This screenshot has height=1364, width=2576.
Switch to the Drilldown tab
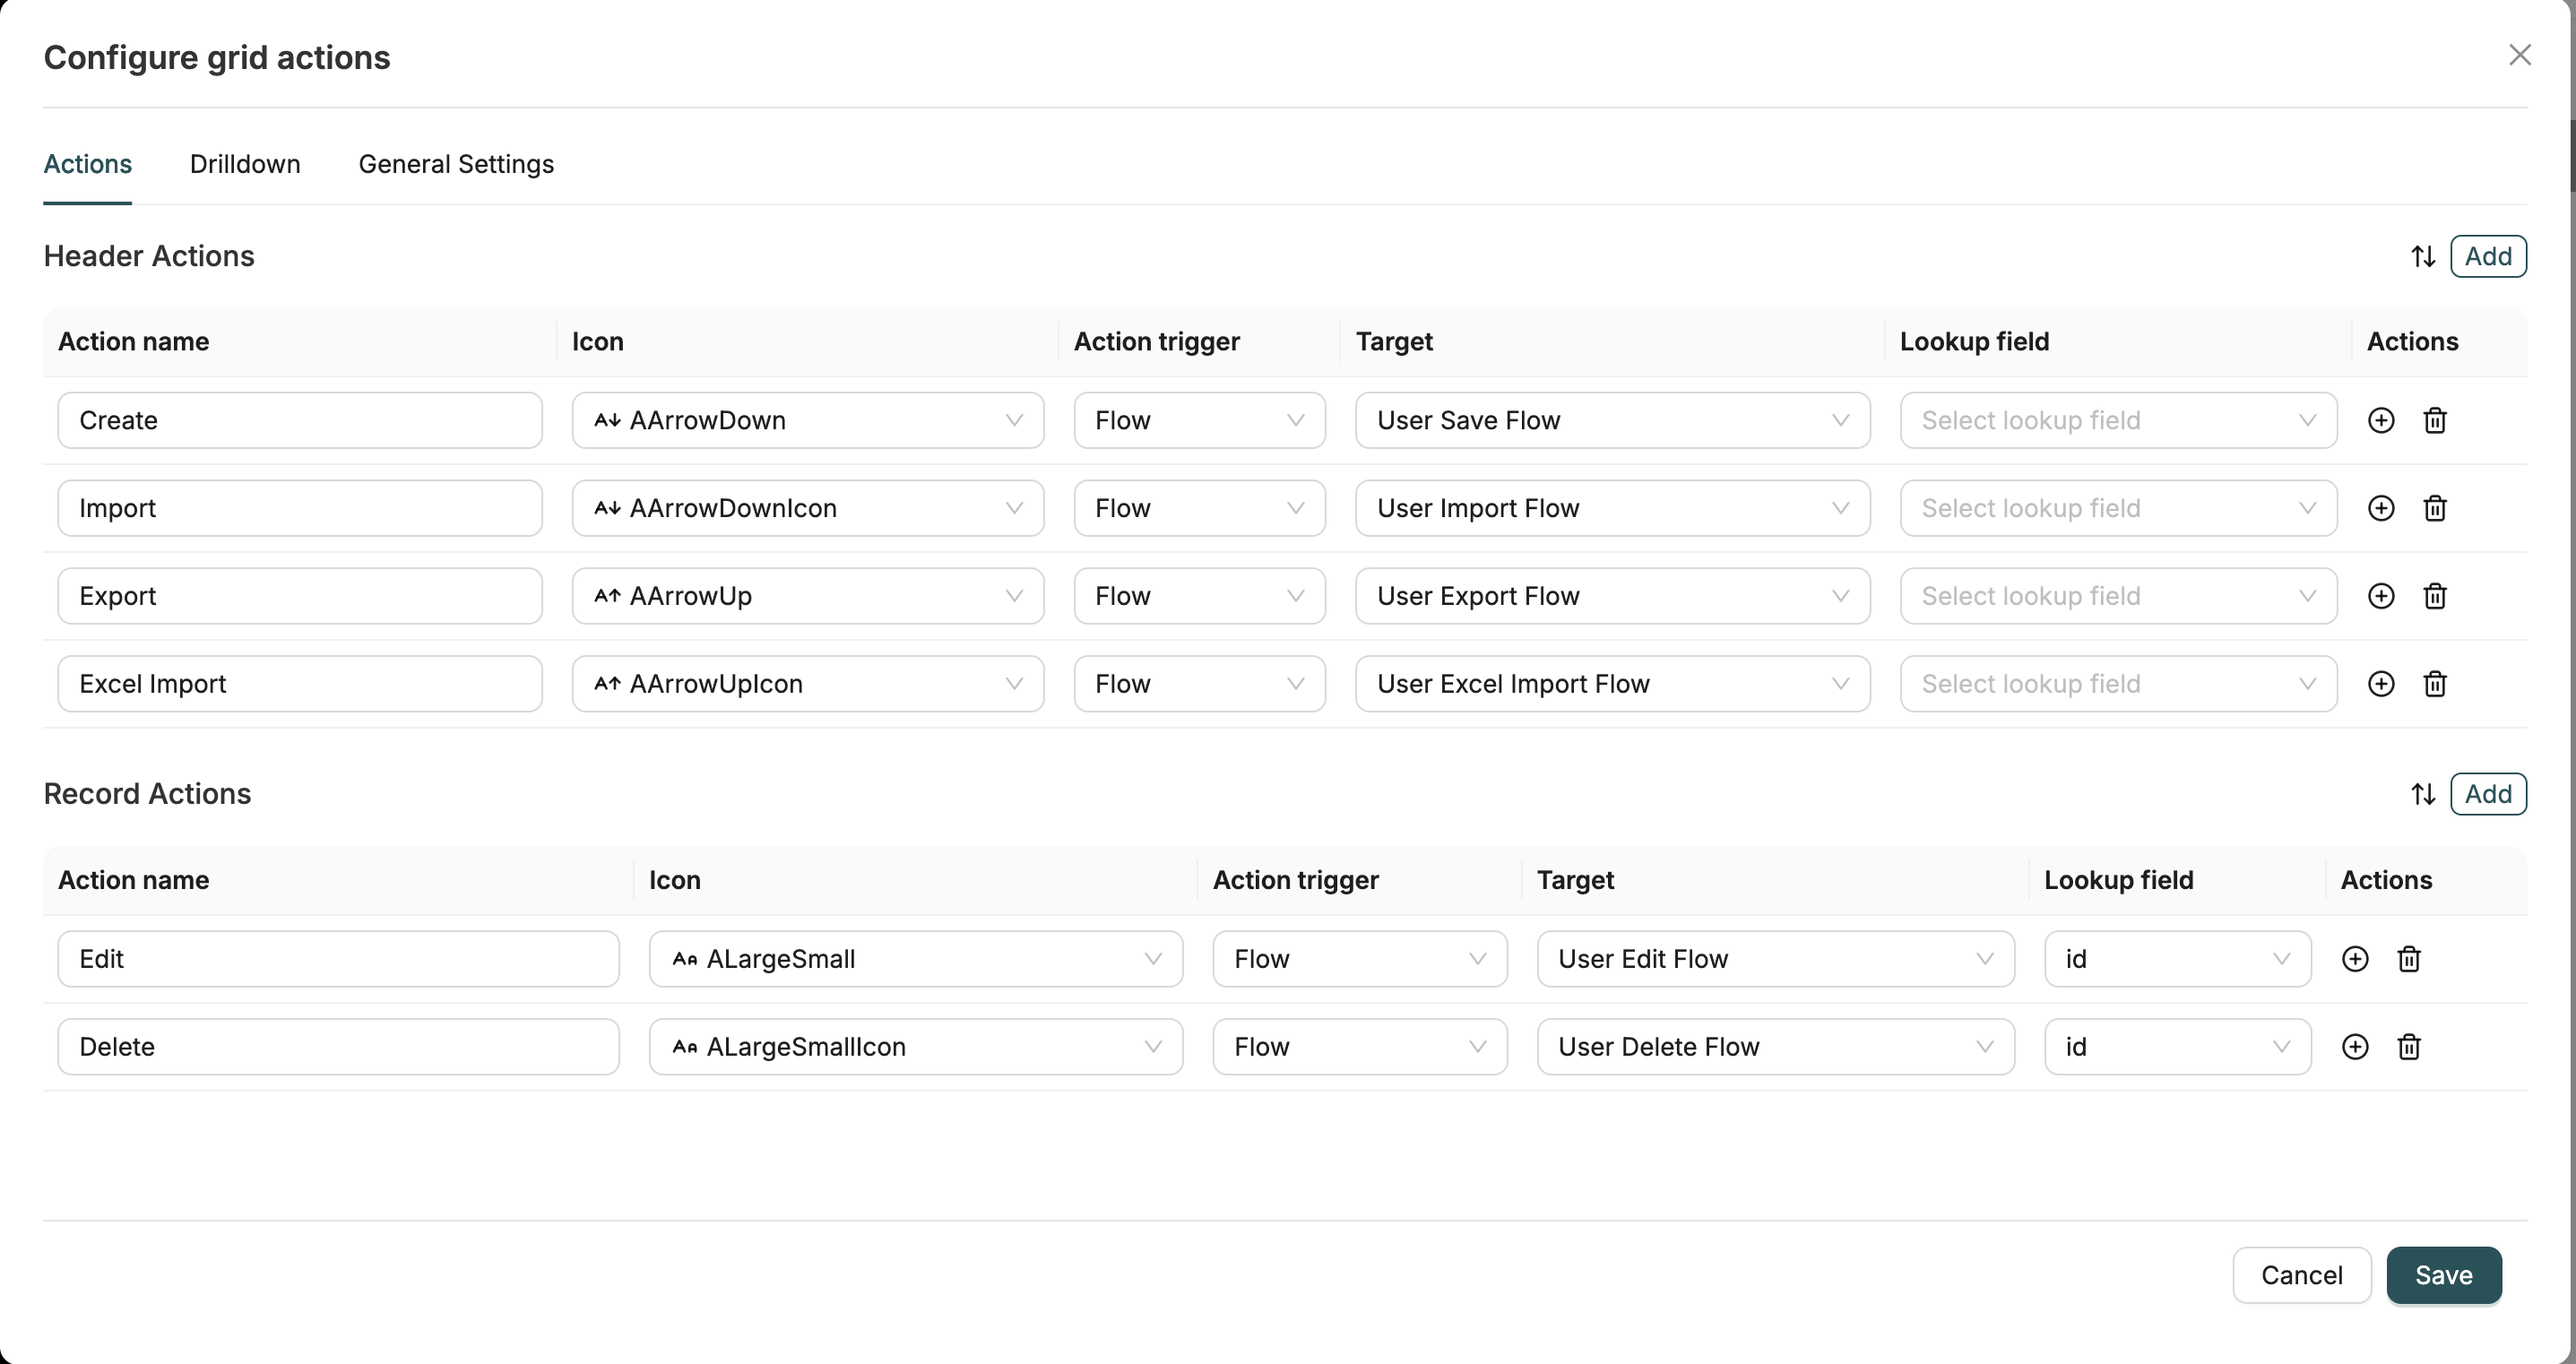coord(245,164)
